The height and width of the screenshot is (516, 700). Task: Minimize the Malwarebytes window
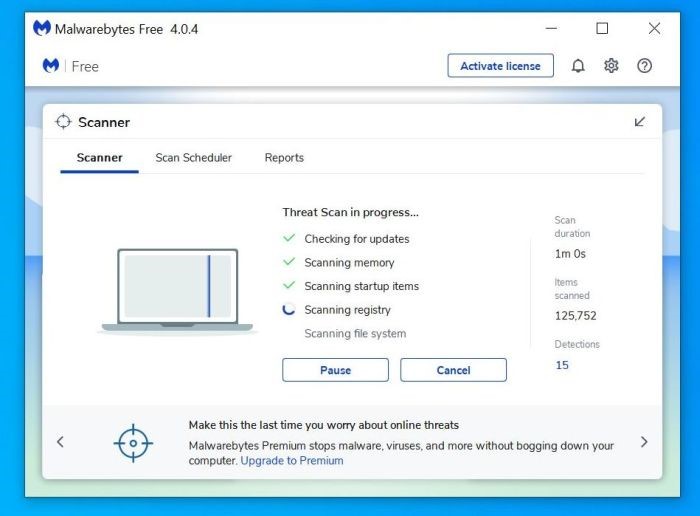(551, 29)
